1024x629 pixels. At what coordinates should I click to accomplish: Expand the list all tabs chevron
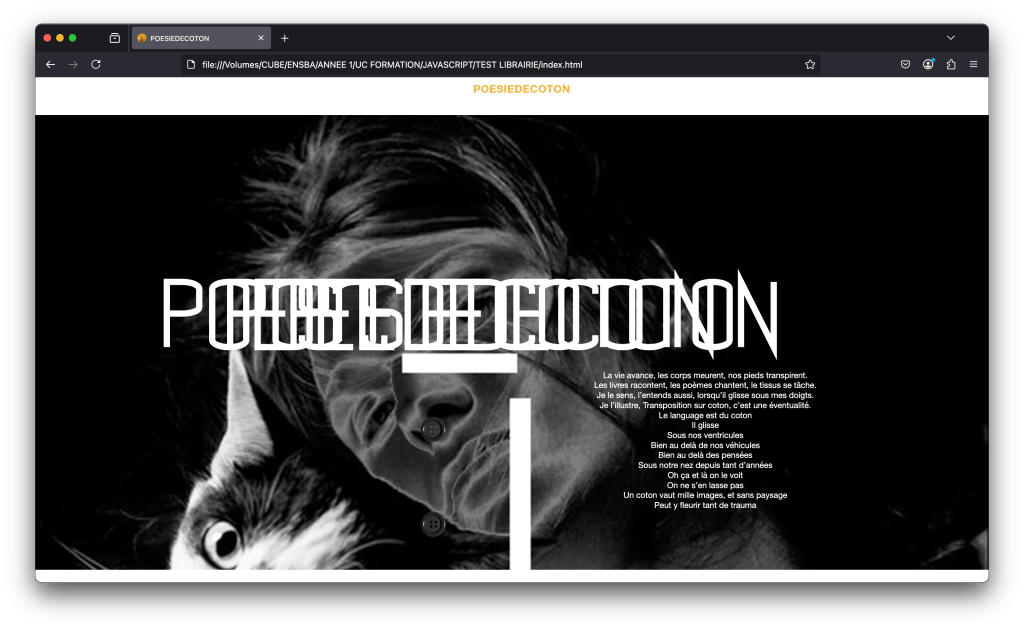click(951, 38)
